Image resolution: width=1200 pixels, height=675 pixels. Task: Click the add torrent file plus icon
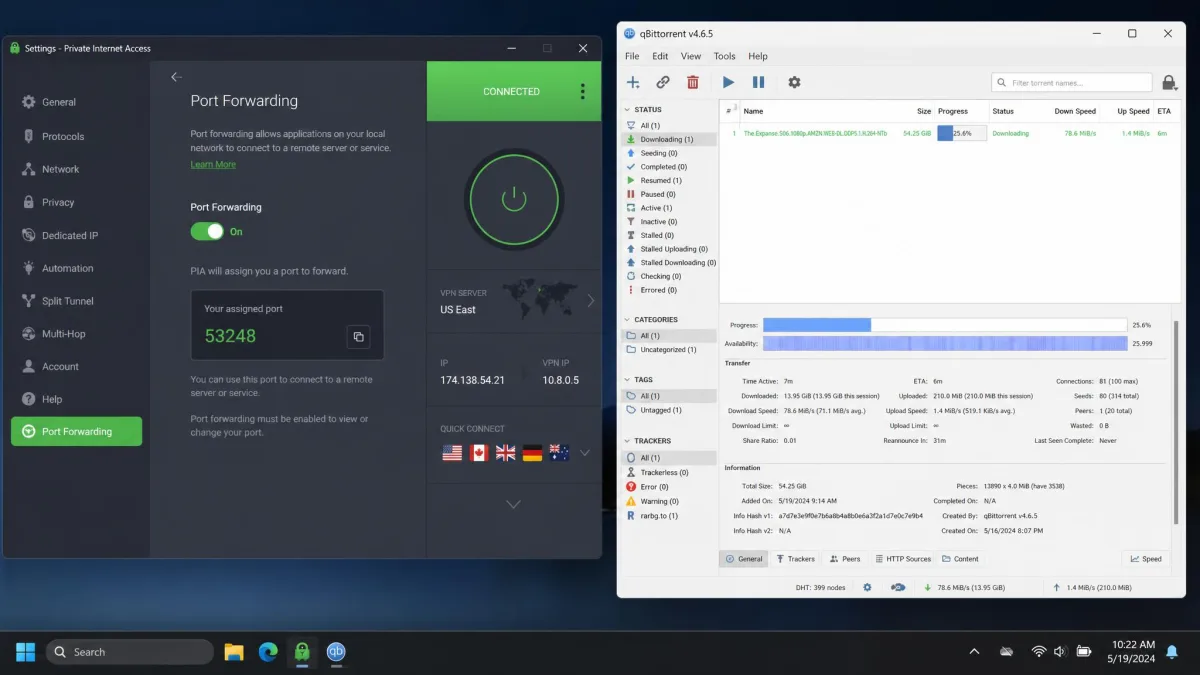click(633, 82)
